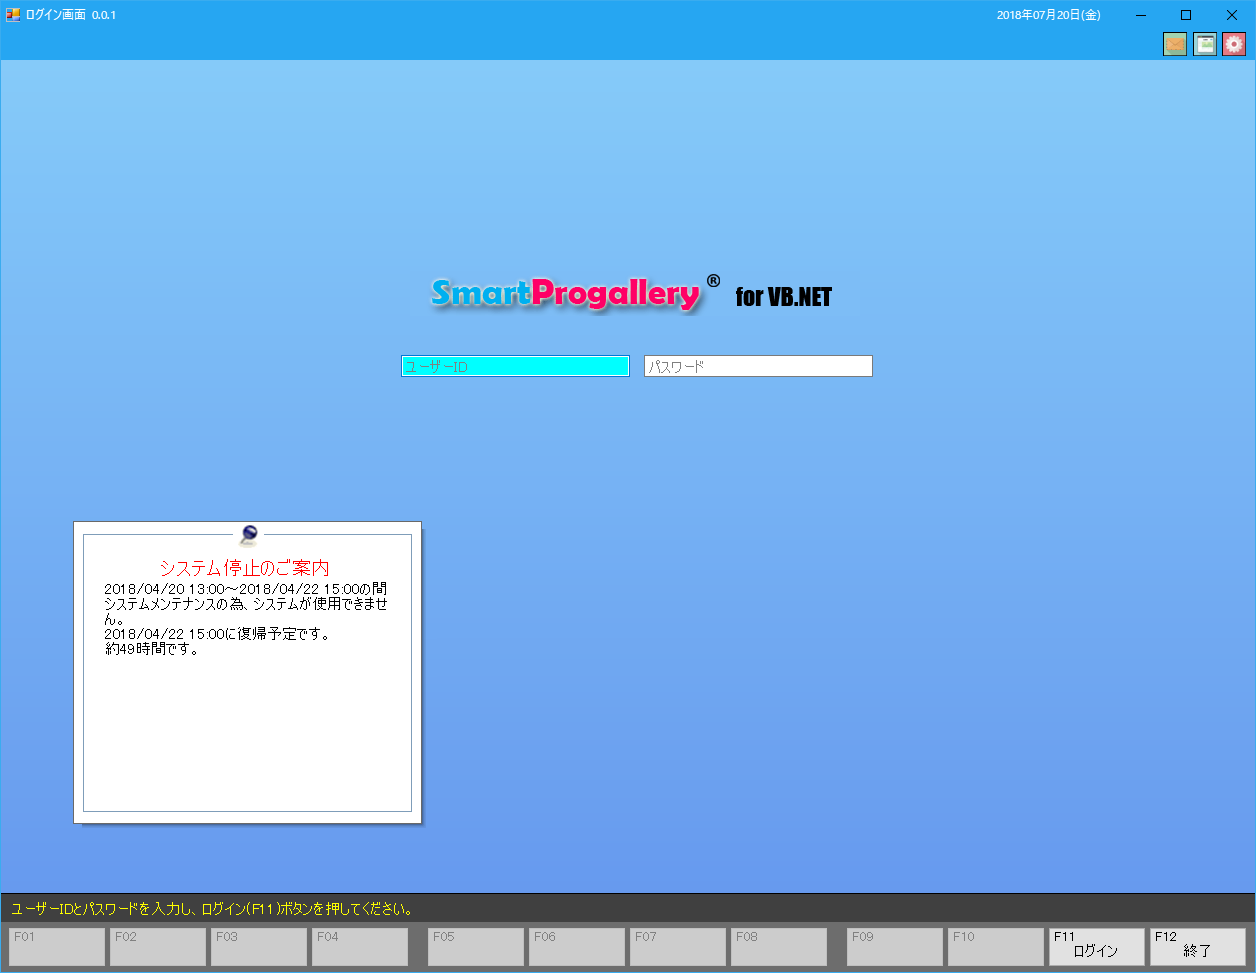The width and height of the screenshot is (1256, 973).
Task: Select the F03 function key button
Action: (259, 946)
